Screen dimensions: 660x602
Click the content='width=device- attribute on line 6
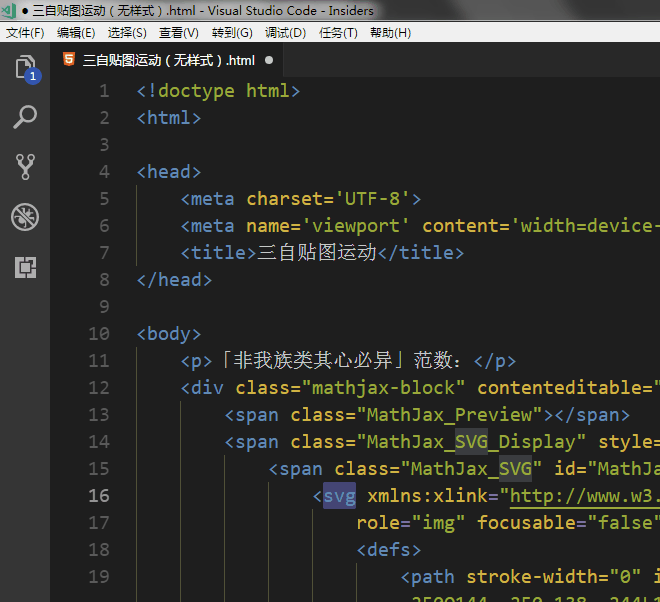(540, 226)
